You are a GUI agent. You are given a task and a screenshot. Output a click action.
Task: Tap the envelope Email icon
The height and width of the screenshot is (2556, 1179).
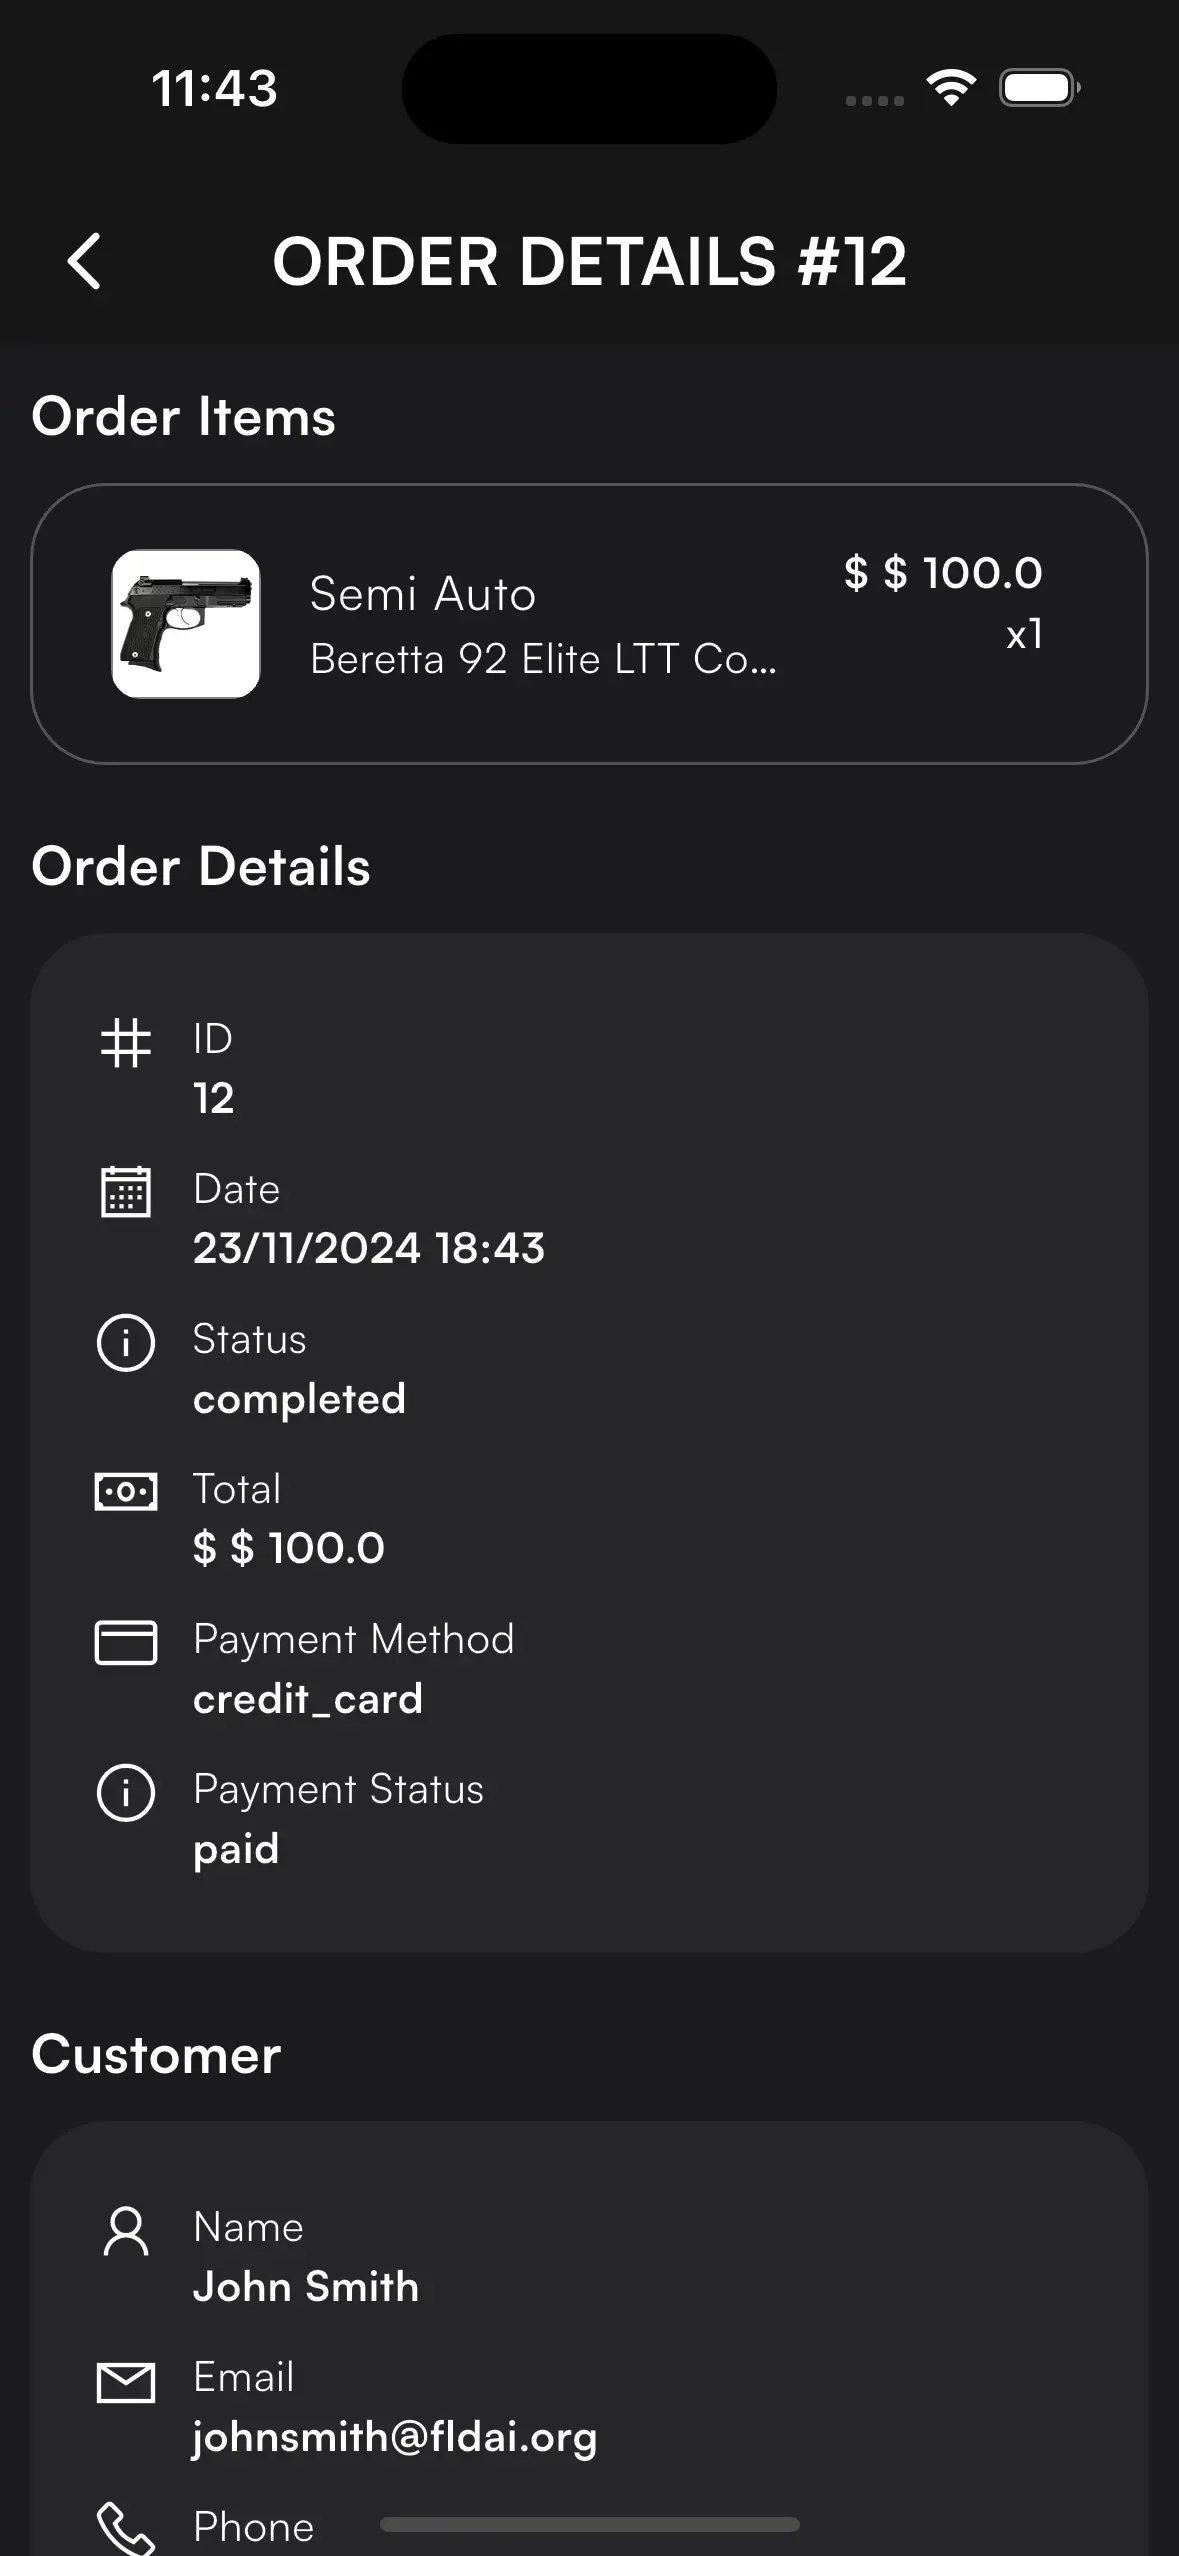(126, 2382)
